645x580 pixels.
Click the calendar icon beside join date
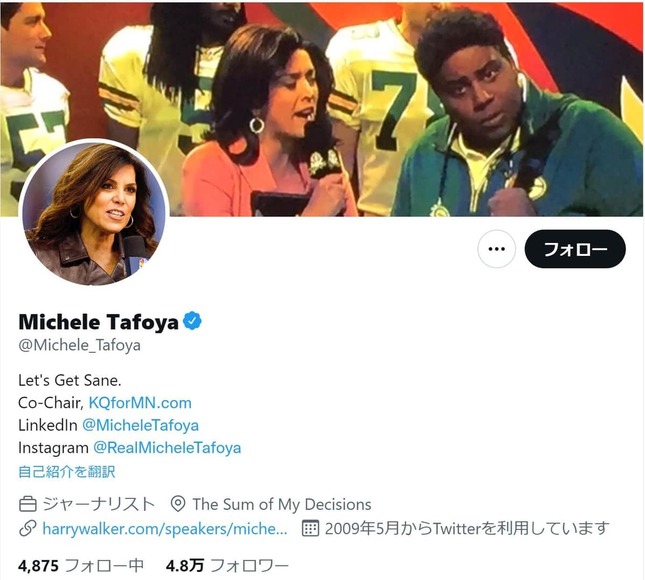pos(310,528)
